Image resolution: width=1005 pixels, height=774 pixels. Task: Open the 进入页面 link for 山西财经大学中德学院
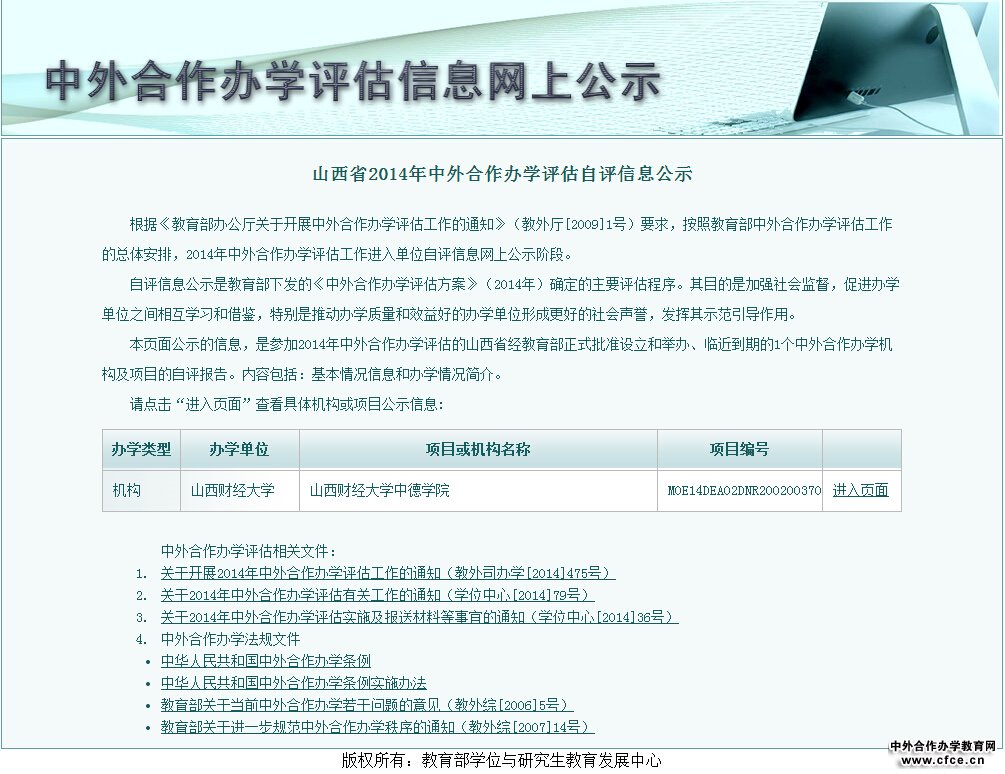[x=860, y=490]
